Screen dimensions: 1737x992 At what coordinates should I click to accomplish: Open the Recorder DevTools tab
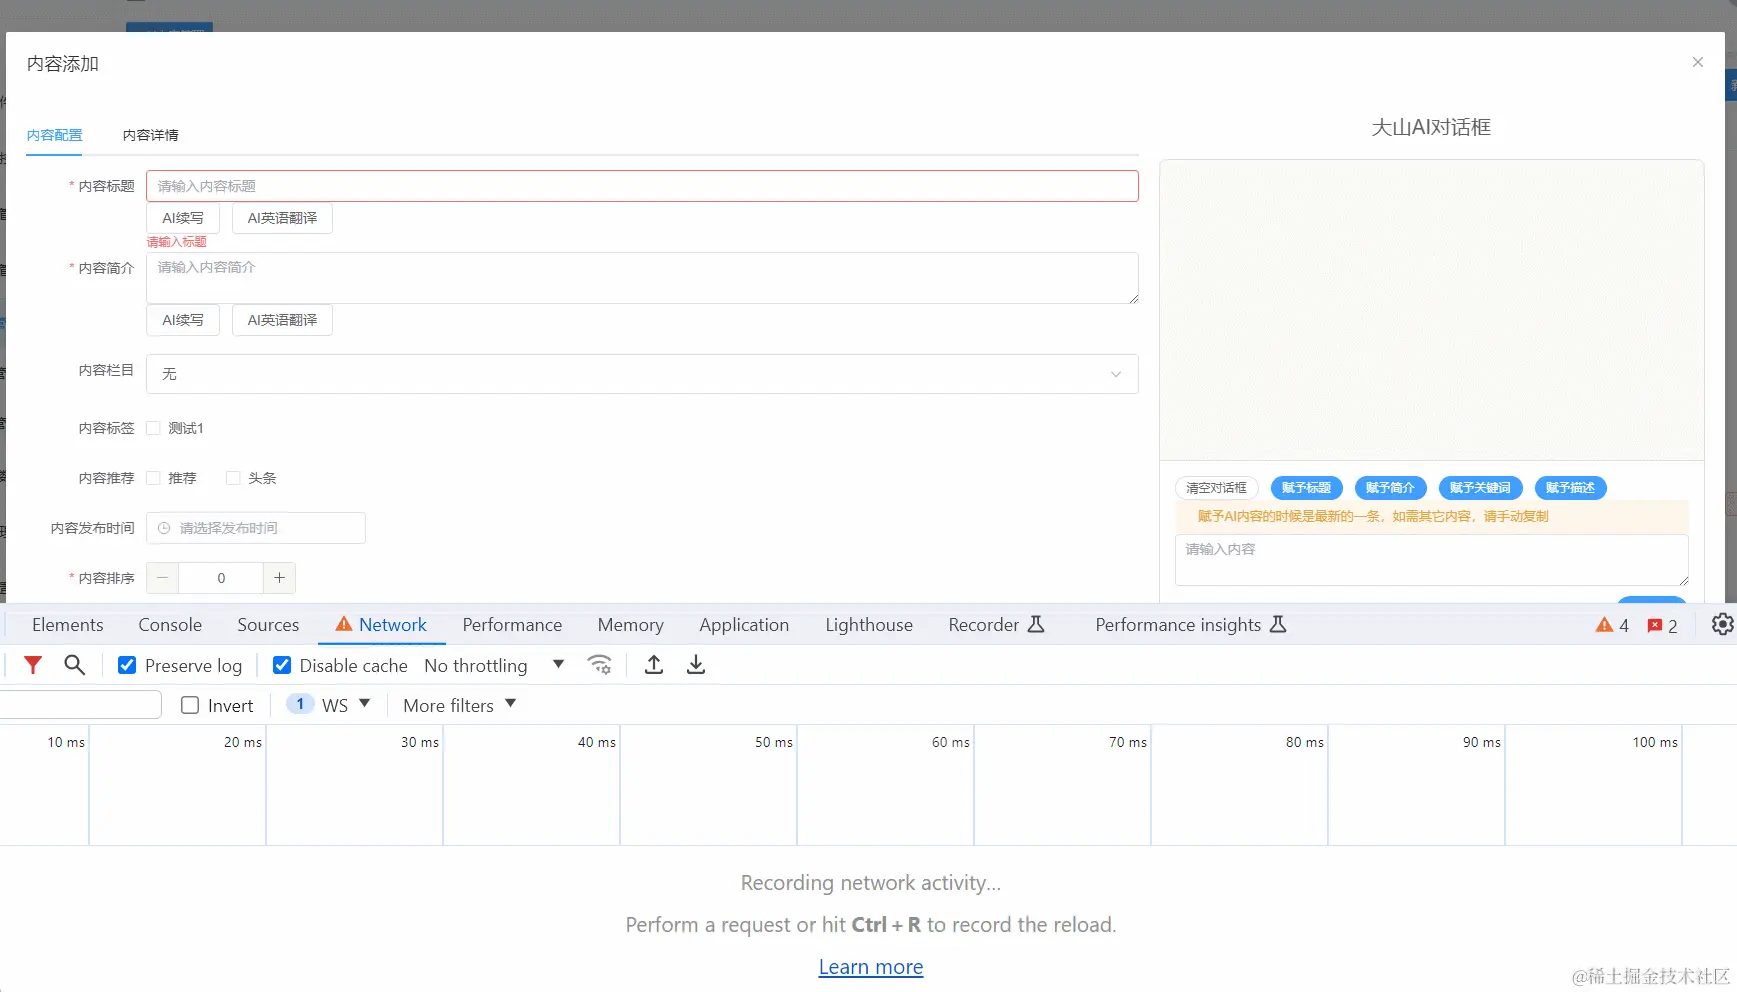(x=996, y=625)
